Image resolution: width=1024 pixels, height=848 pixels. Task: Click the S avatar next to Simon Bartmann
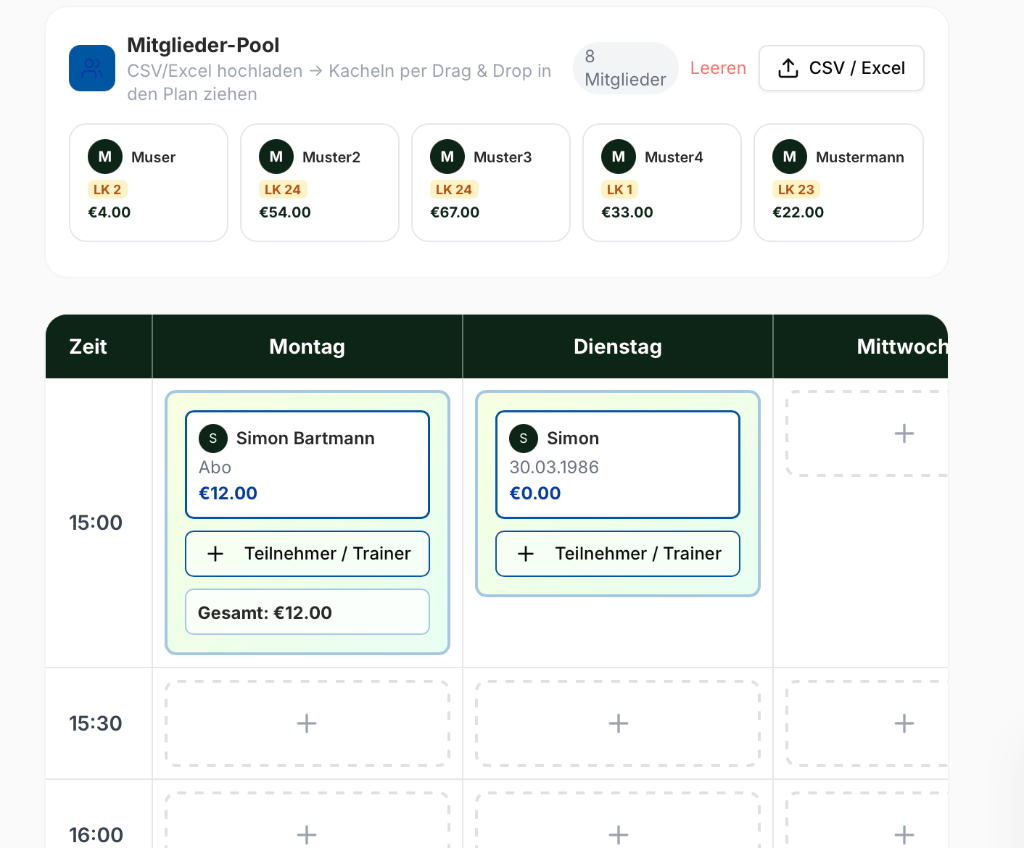pos(213,438)
